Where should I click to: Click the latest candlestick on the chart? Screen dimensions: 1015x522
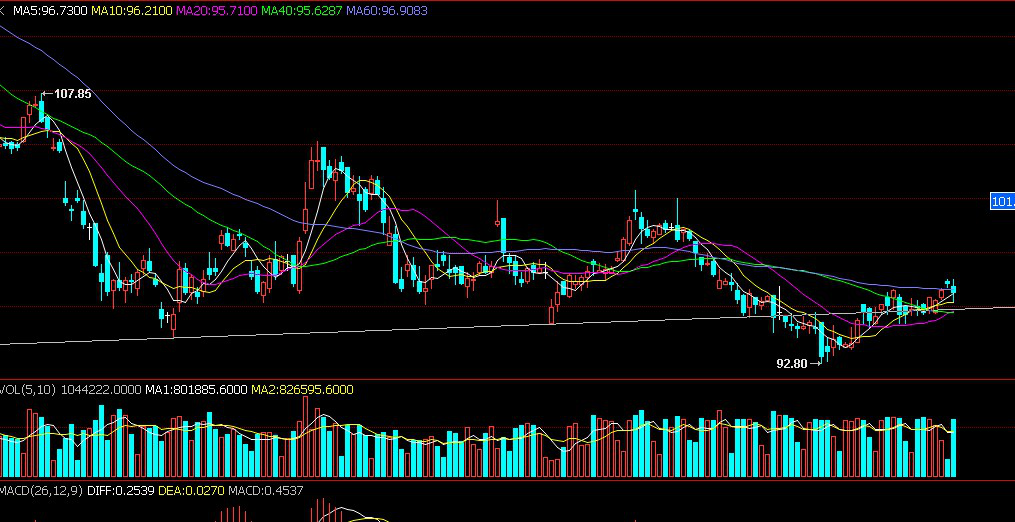[x=954, y=289]
